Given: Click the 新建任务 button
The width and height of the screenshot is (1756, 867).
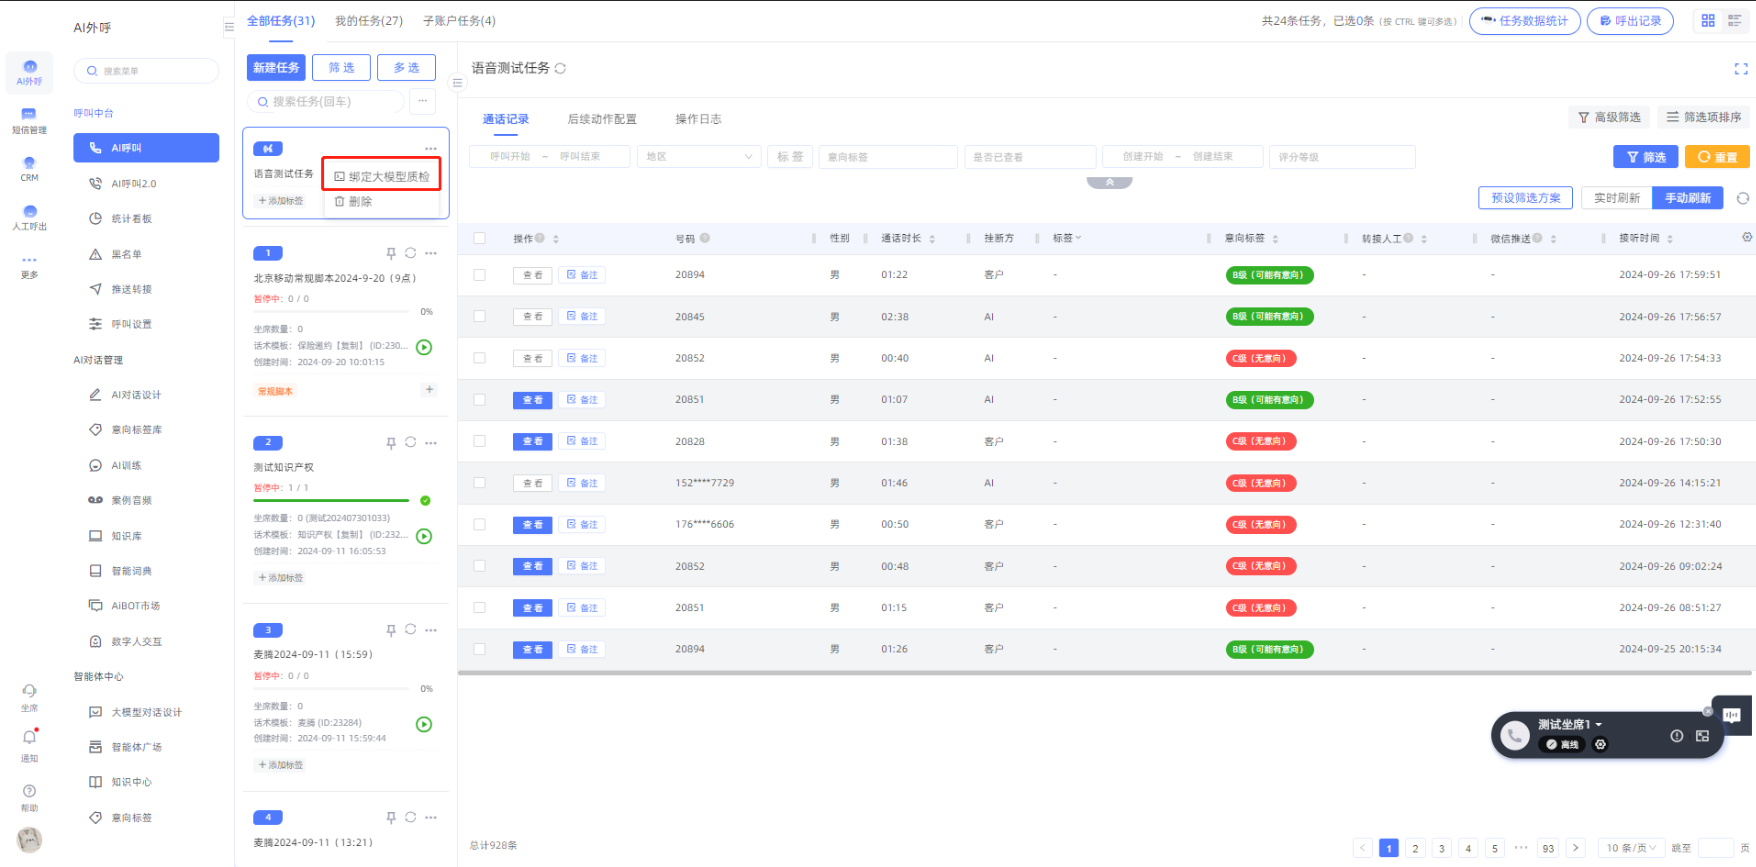Looking at the screenshot, I should [x=276, y=68].
